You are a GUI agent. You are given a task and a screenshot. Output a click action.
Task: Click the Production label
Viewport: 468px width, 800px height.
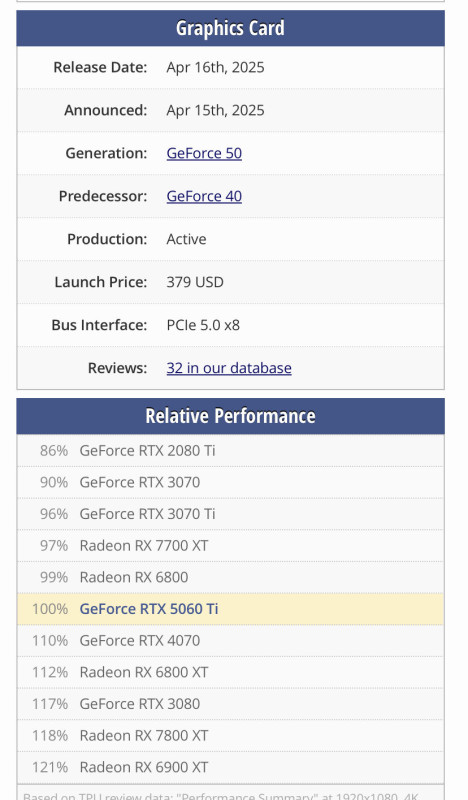click(x=107, y=239)
